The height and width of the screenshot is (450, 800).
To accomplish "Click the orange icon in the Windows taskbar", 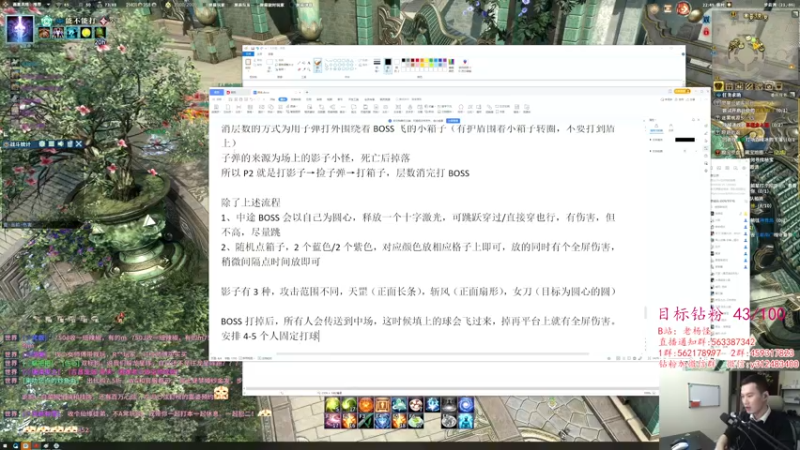I will (26, 445).
